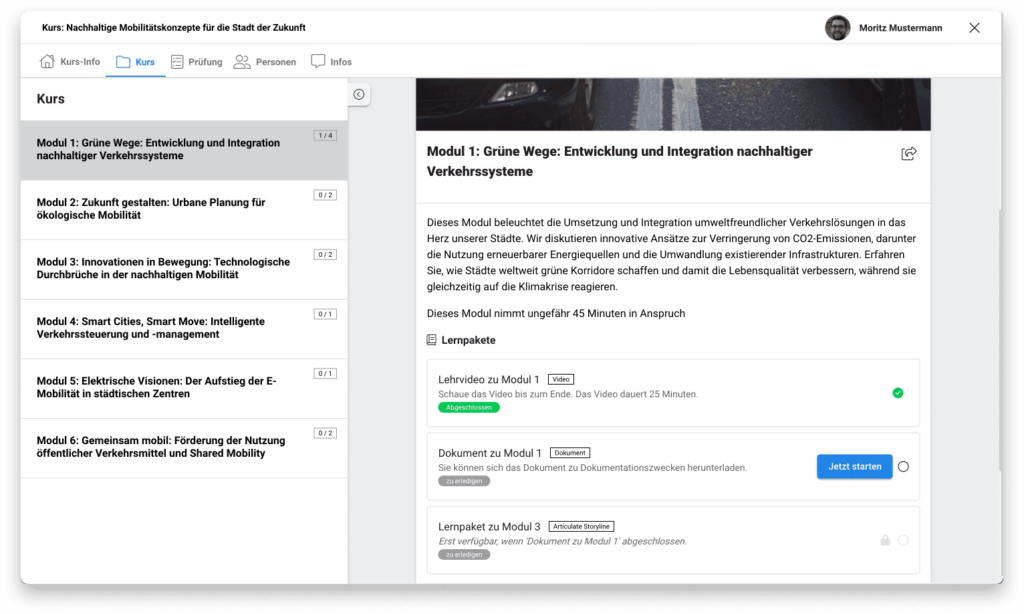Open the Prüfung tab
Image resolution: width=1024 pixels, height=614 pixels.
point(205,62)
